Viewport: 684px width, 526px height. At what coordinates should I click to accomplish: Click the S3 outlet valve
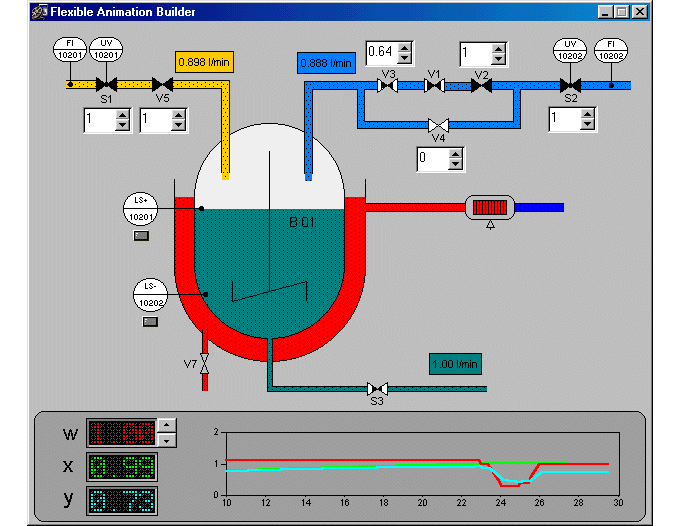[x=377, y=388]
